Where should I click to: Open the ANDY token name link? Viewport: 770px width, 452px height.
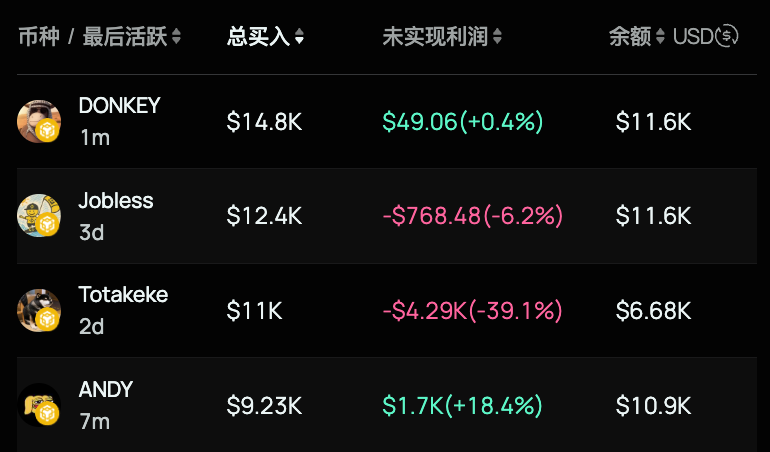[106, 389]
